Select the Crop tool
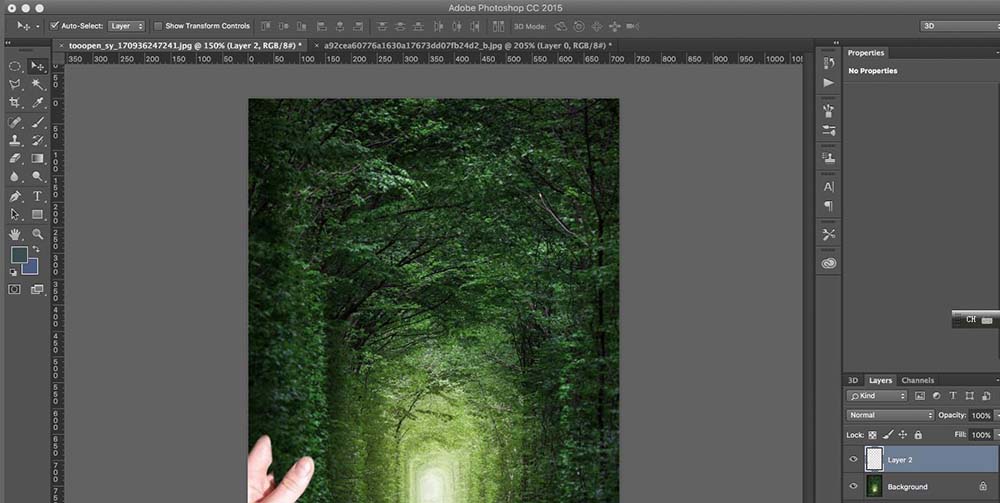This screenshot has height=503, width=1000. pyautogui.click(x=15, y=103)
